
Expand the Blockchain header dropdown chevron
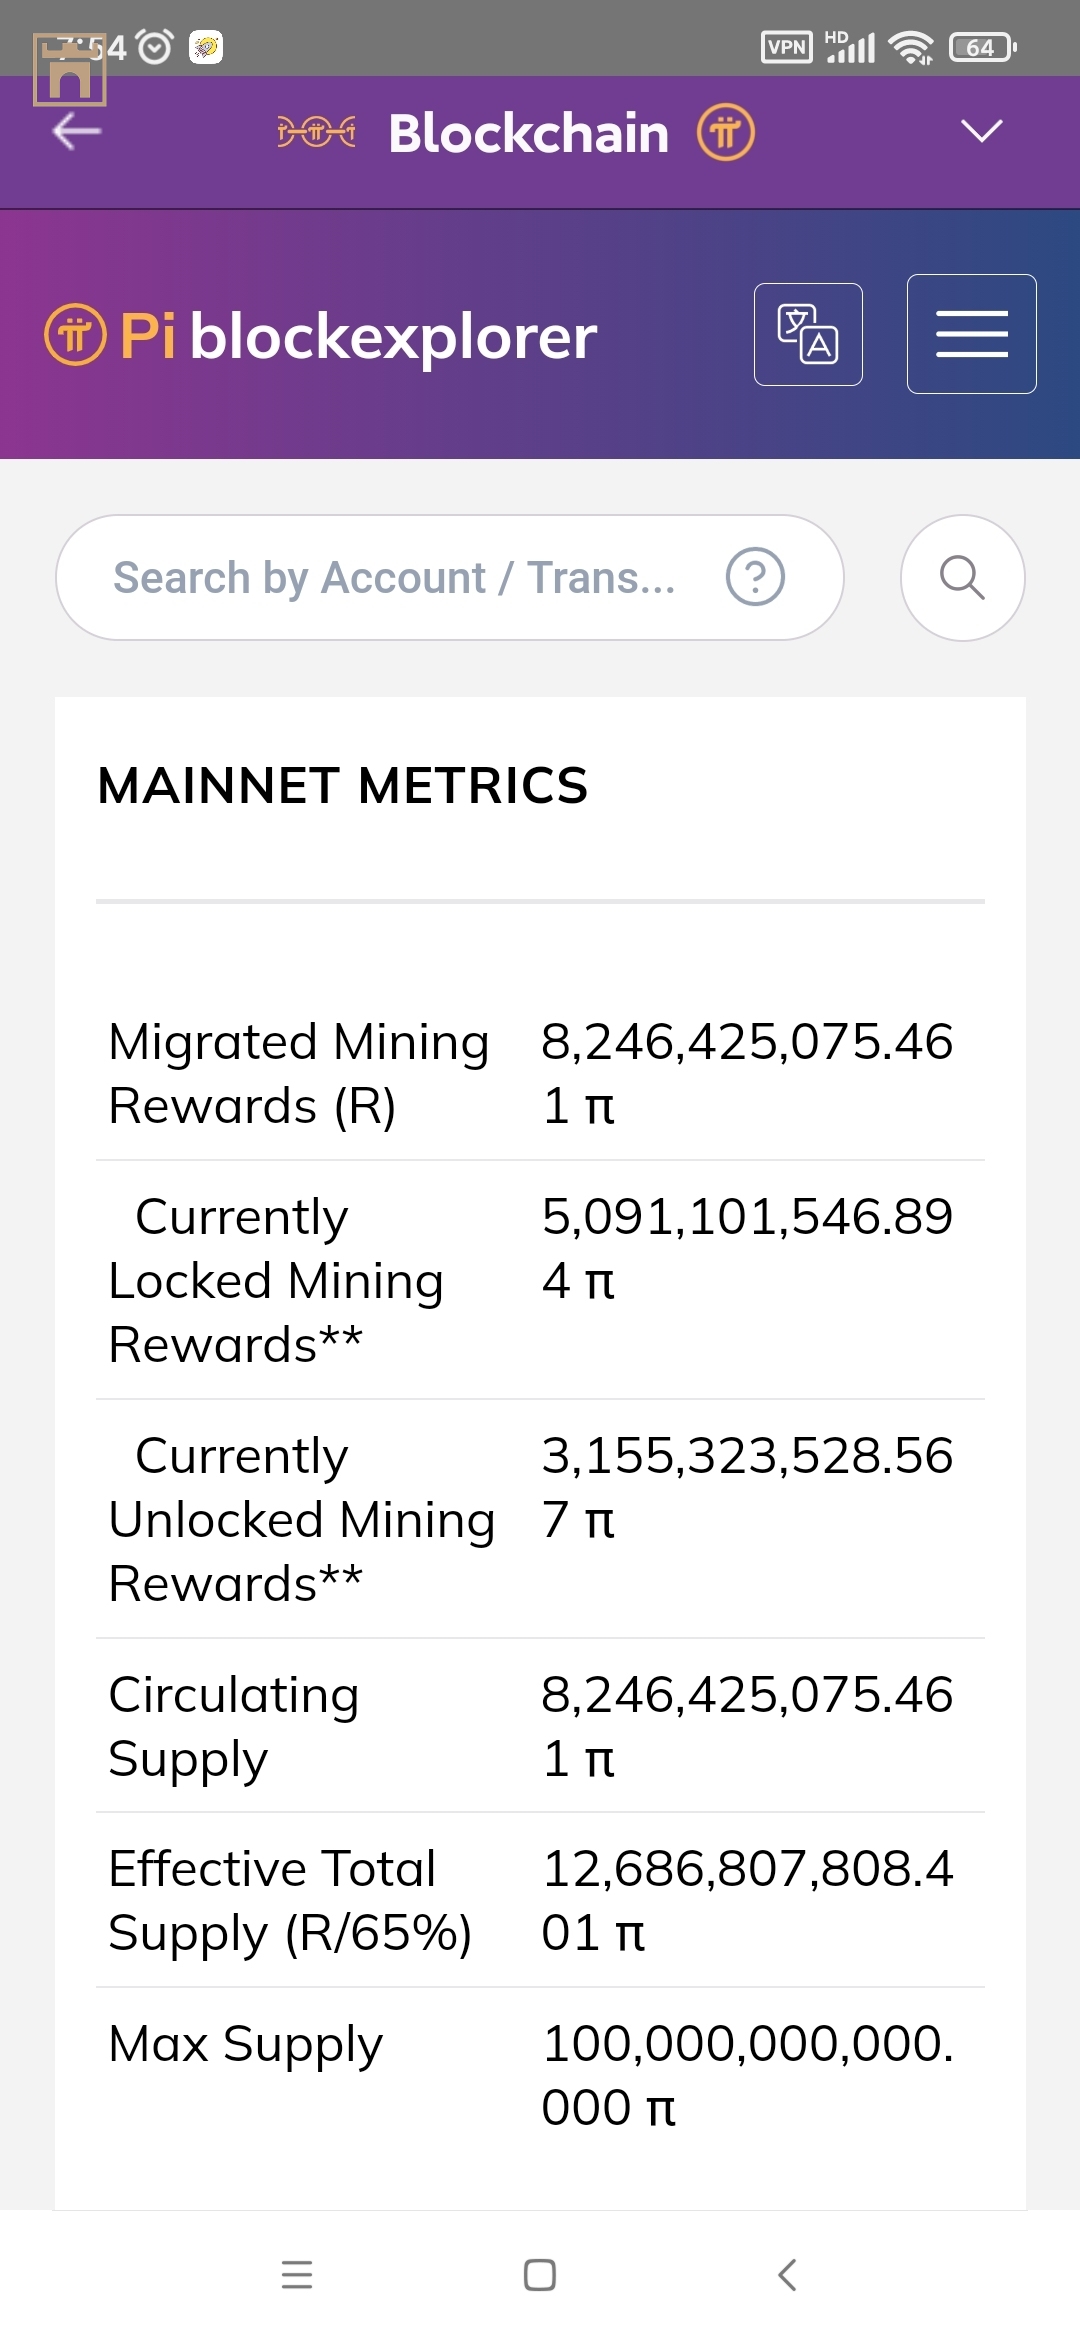click(x=981, y=131)
